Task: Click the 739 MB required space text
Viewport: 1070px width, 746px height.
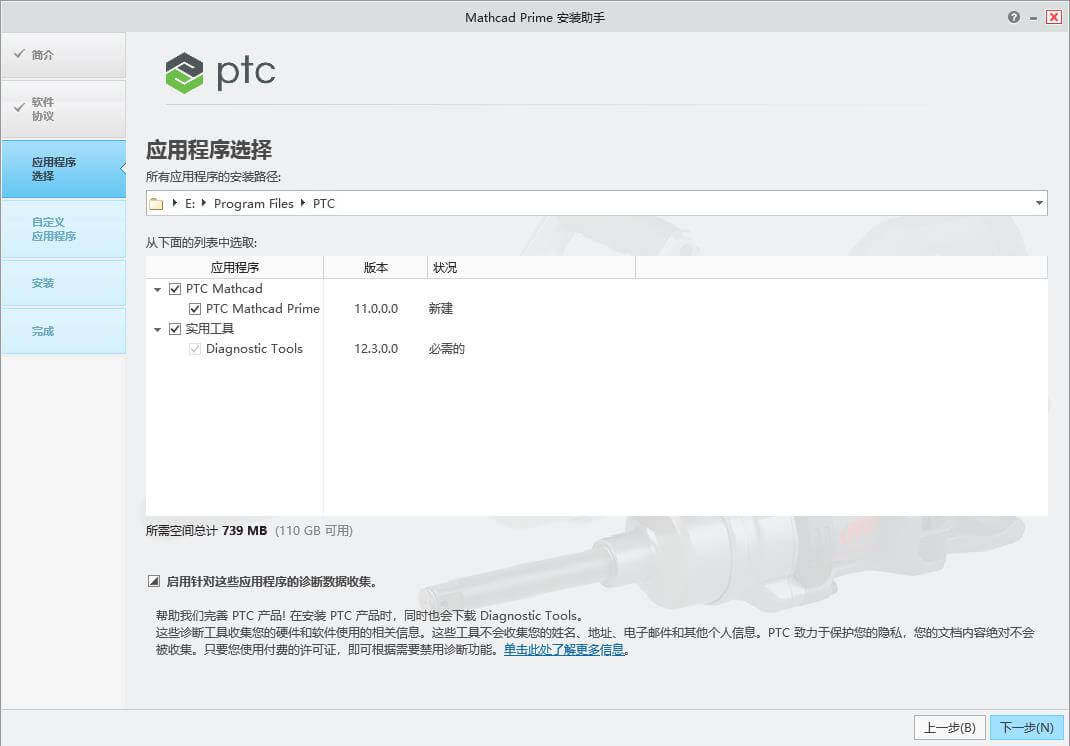Action: [x=244, y=530]
